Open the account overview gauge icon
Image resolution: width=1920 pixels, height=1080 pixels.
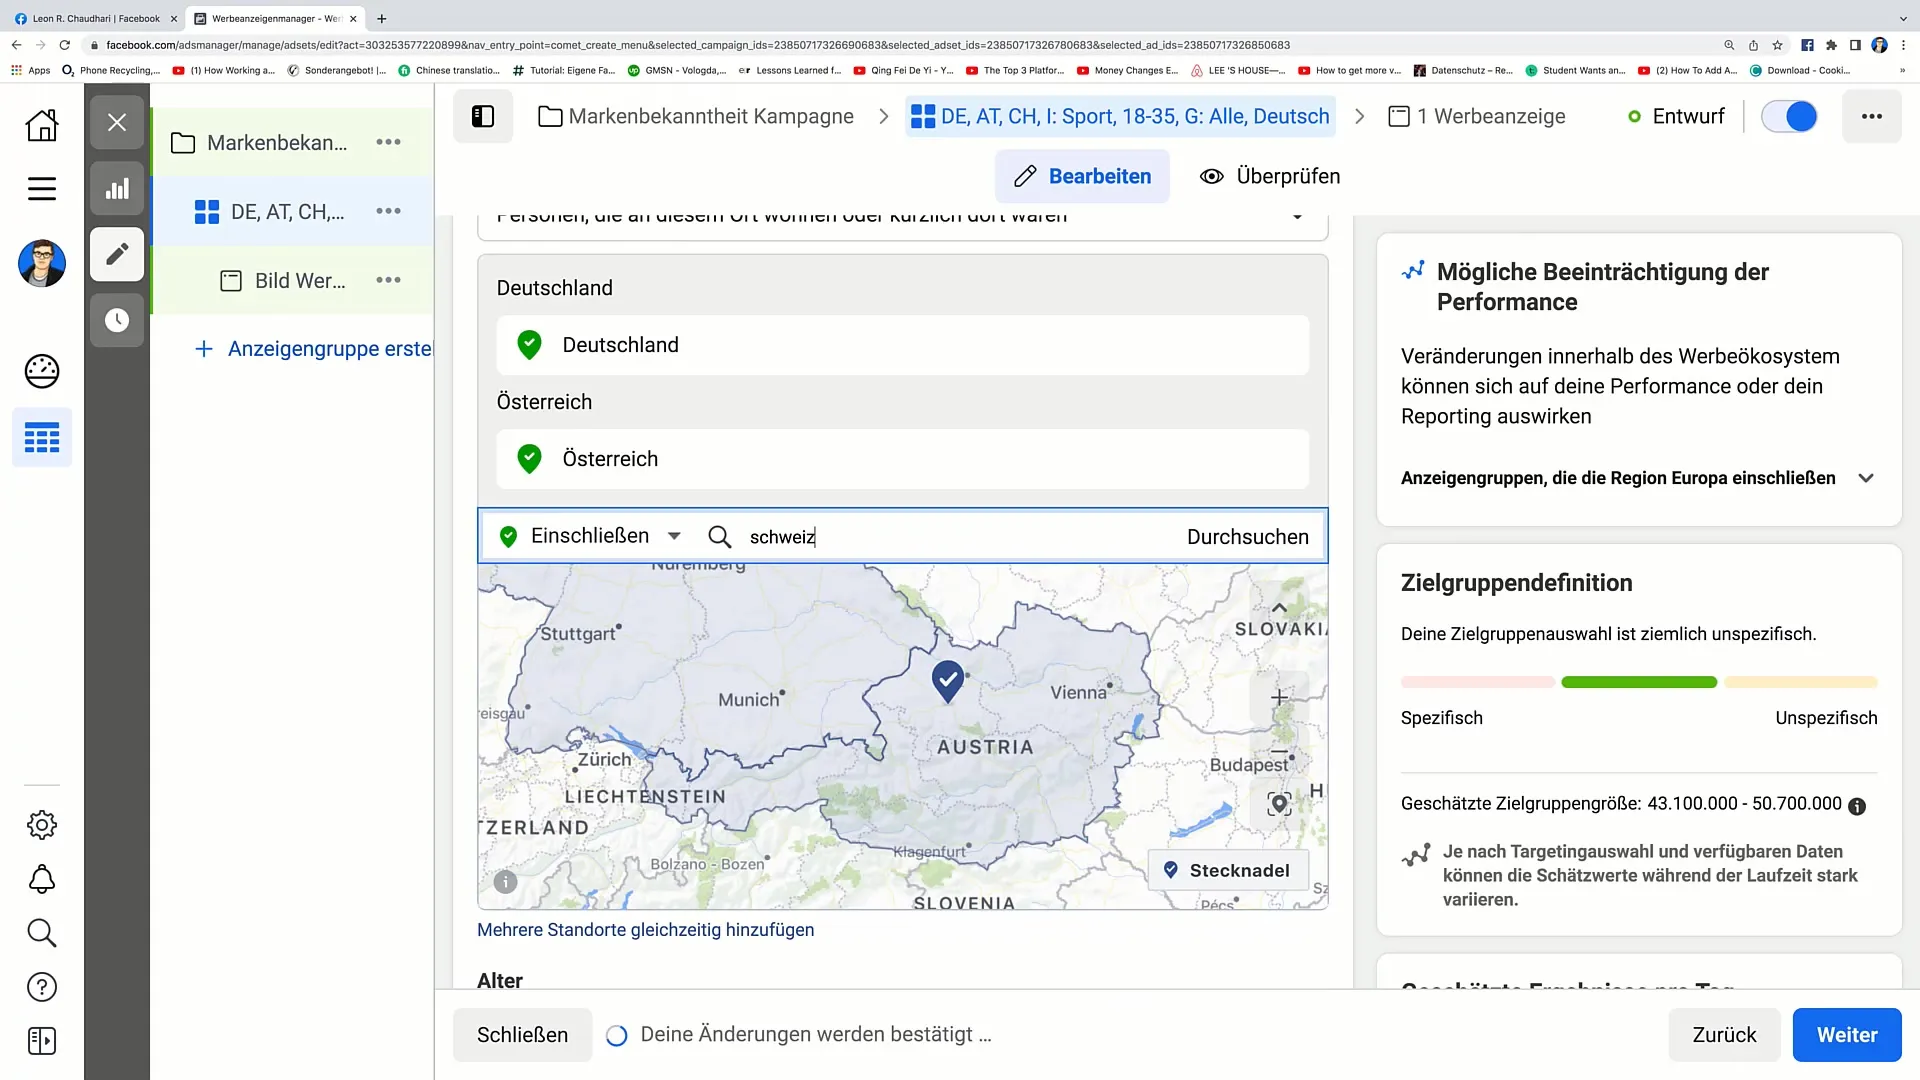pyautogui.click(x=42, y=371)
